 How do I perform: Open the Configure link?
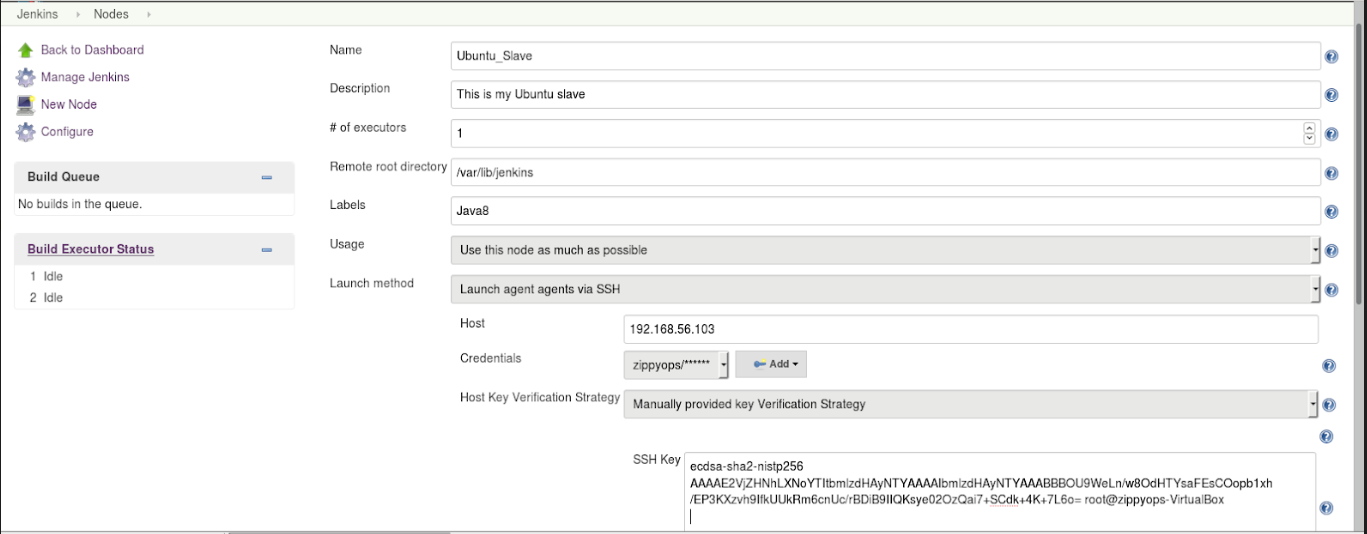(x=67, y=132)
